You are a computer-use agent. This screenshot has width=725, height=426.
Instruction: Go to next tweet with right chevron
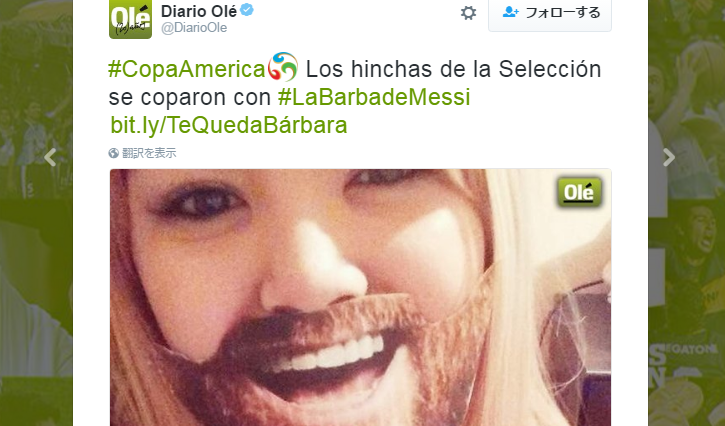669,157
